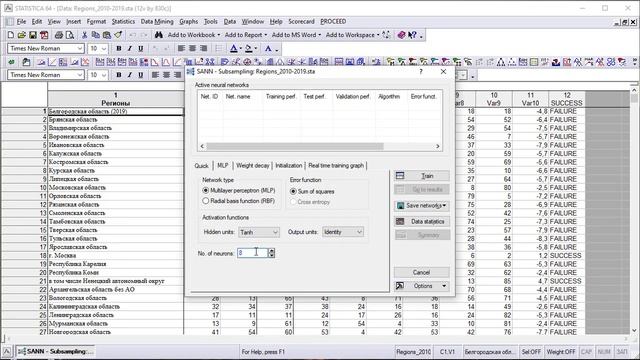Open upper toolbar font size dropdown
This screenshot has width=640, height=360.
tap(104, 49)
